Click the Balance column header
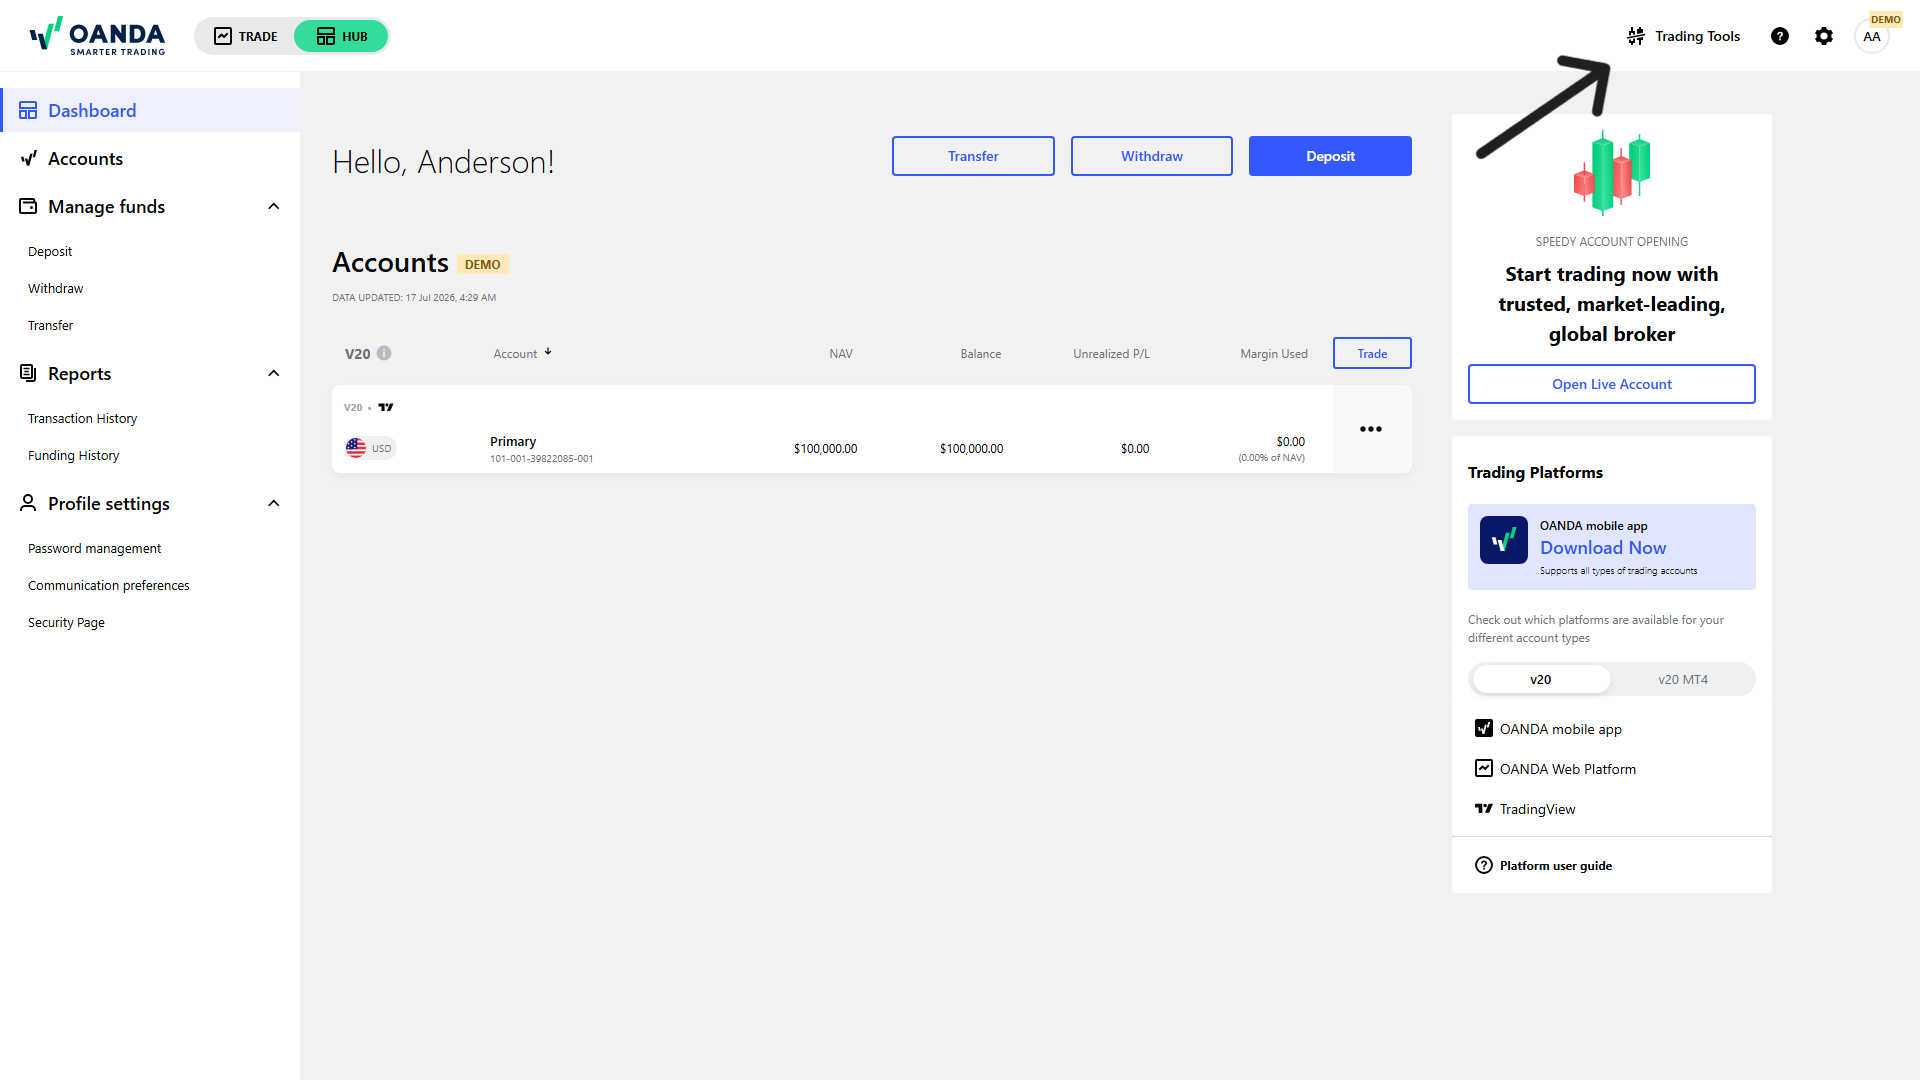Image resolution: width=1920 pixels, height=1080 pixels. (981, 354)
